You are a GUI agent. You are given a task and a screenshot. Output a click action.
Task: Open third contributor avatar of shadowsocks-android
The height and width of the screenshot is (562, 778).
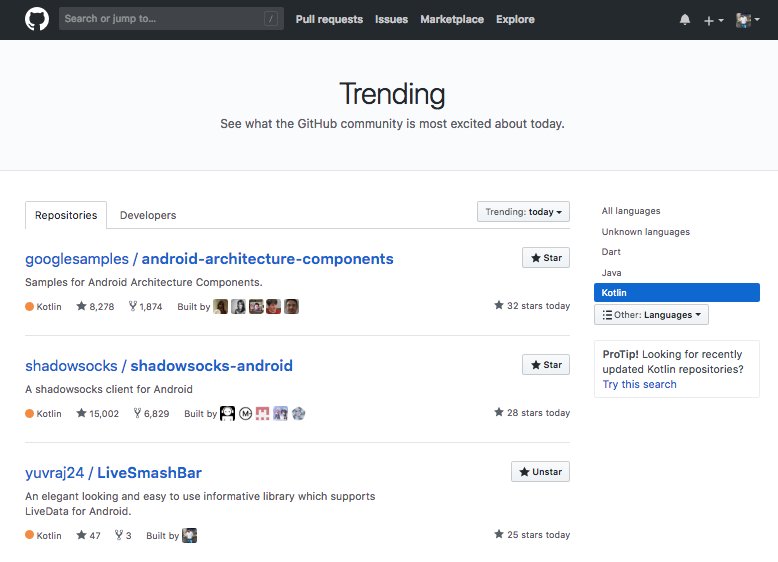coord(262,413)
